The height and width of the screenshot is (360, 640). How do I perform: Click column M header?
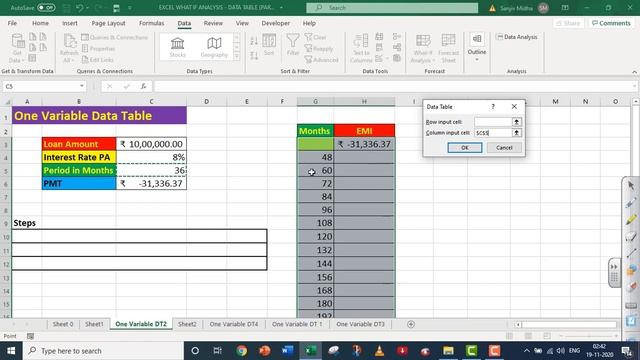(556, 101)
